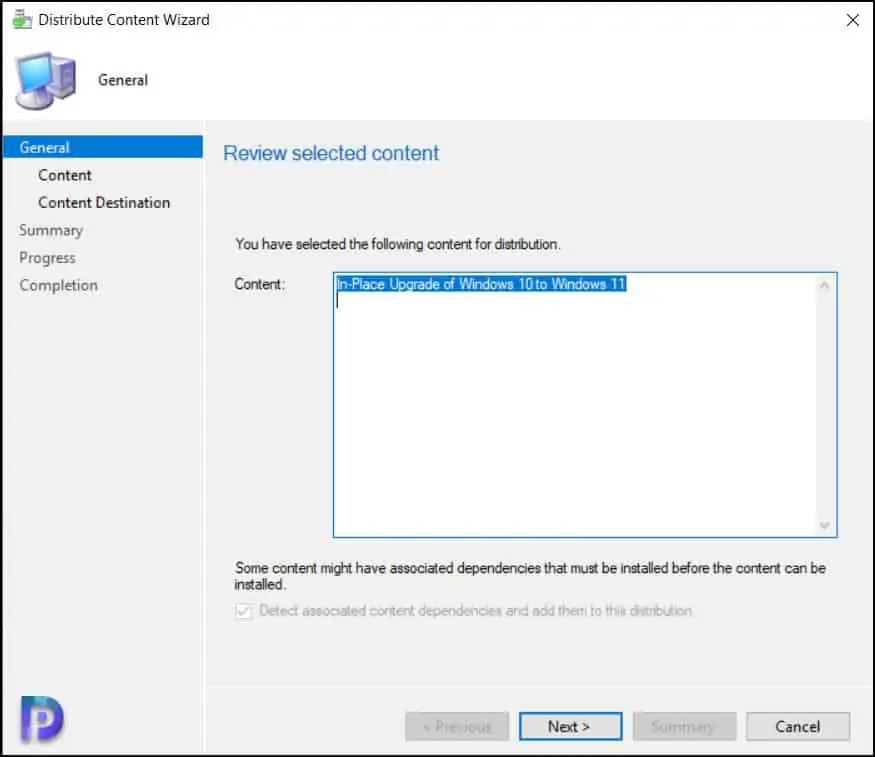Viewport: 875px width, 757px height.
Task: Click the 'Some content might have associated dependencies' note
Action: pos(530,576)
